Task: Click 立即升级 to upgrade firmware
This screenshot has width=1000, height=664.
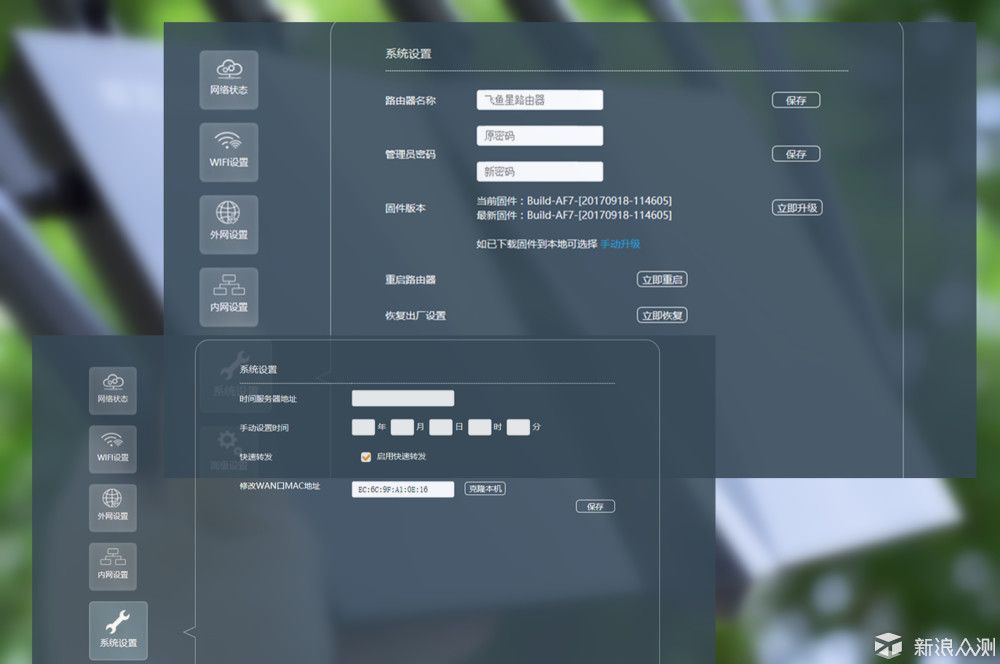Action: [x=797, y=208]
